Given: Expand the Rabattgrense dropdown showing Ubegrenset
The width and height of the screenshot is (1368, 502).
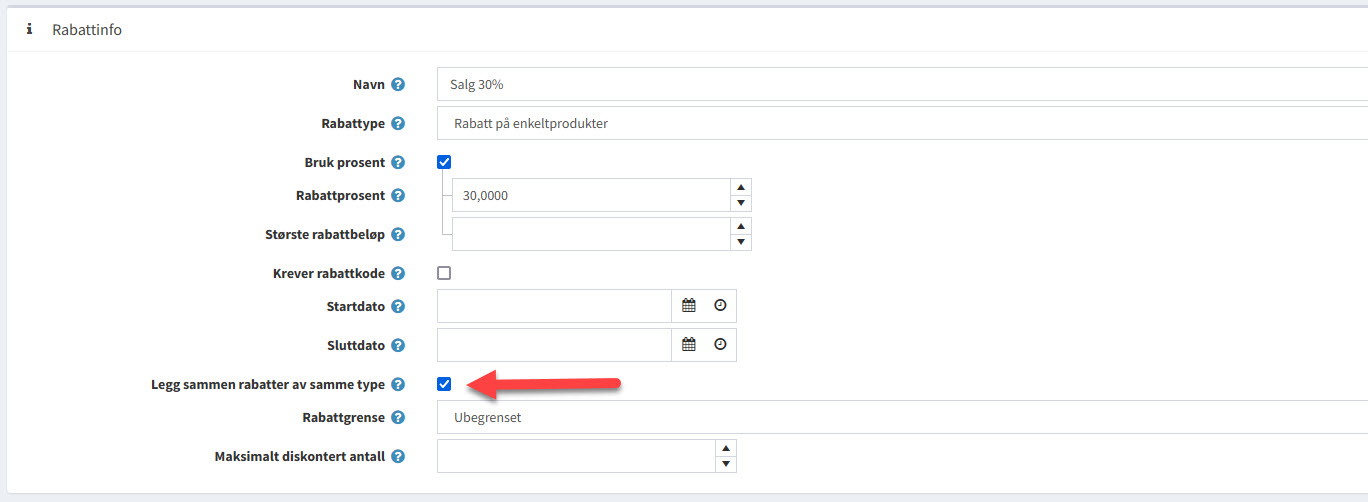Looking at the screenshot, I should coord(900,418).
